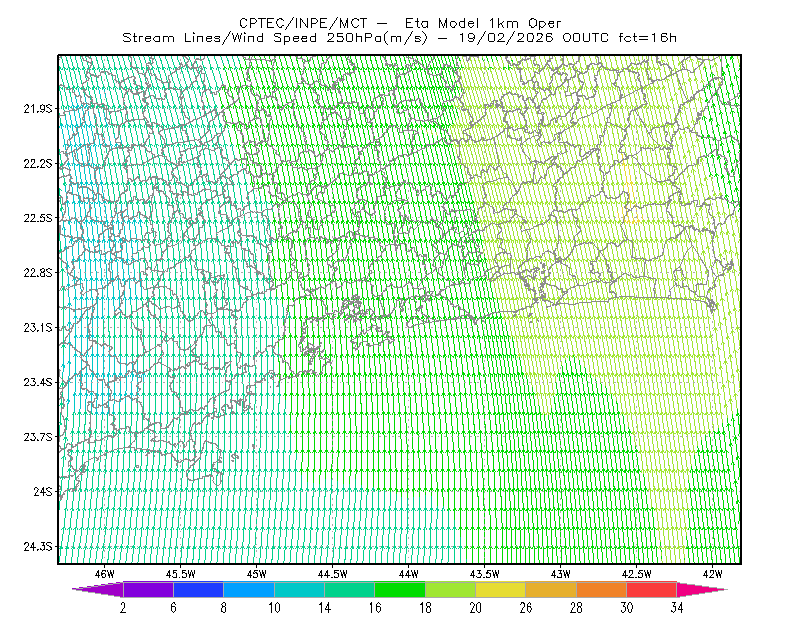Click the cyan color bar segment
The height and width of the screenshot is (618, 800).
299,589
